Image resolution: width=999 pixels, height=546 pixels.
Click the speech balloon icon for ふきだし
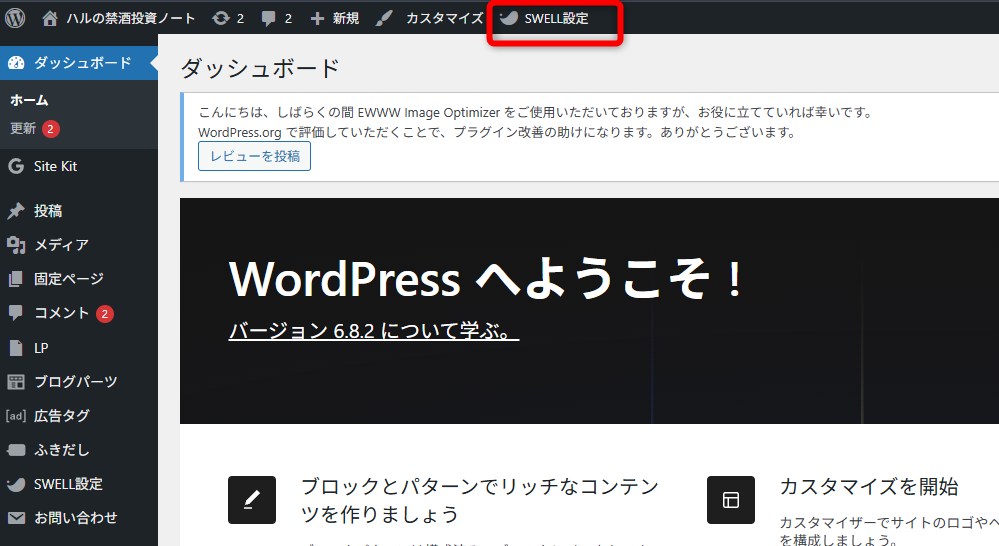coord(16,450)
